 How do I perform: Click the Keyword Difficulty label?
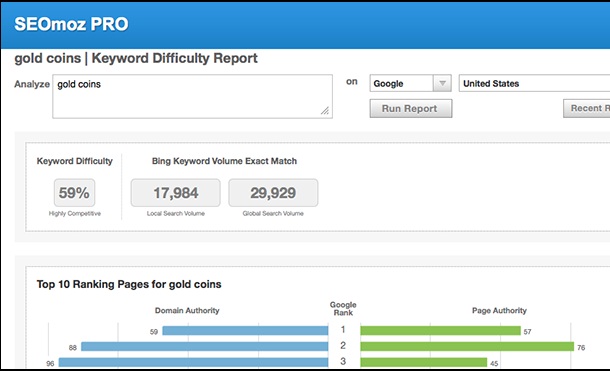74,161
